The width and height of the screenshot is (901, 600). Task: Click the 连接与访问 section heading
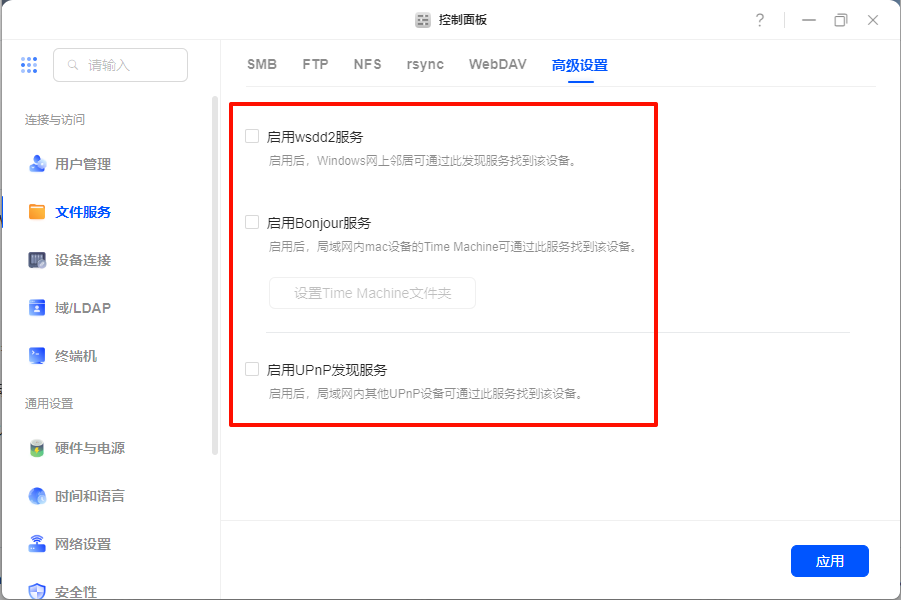point(55,120)
